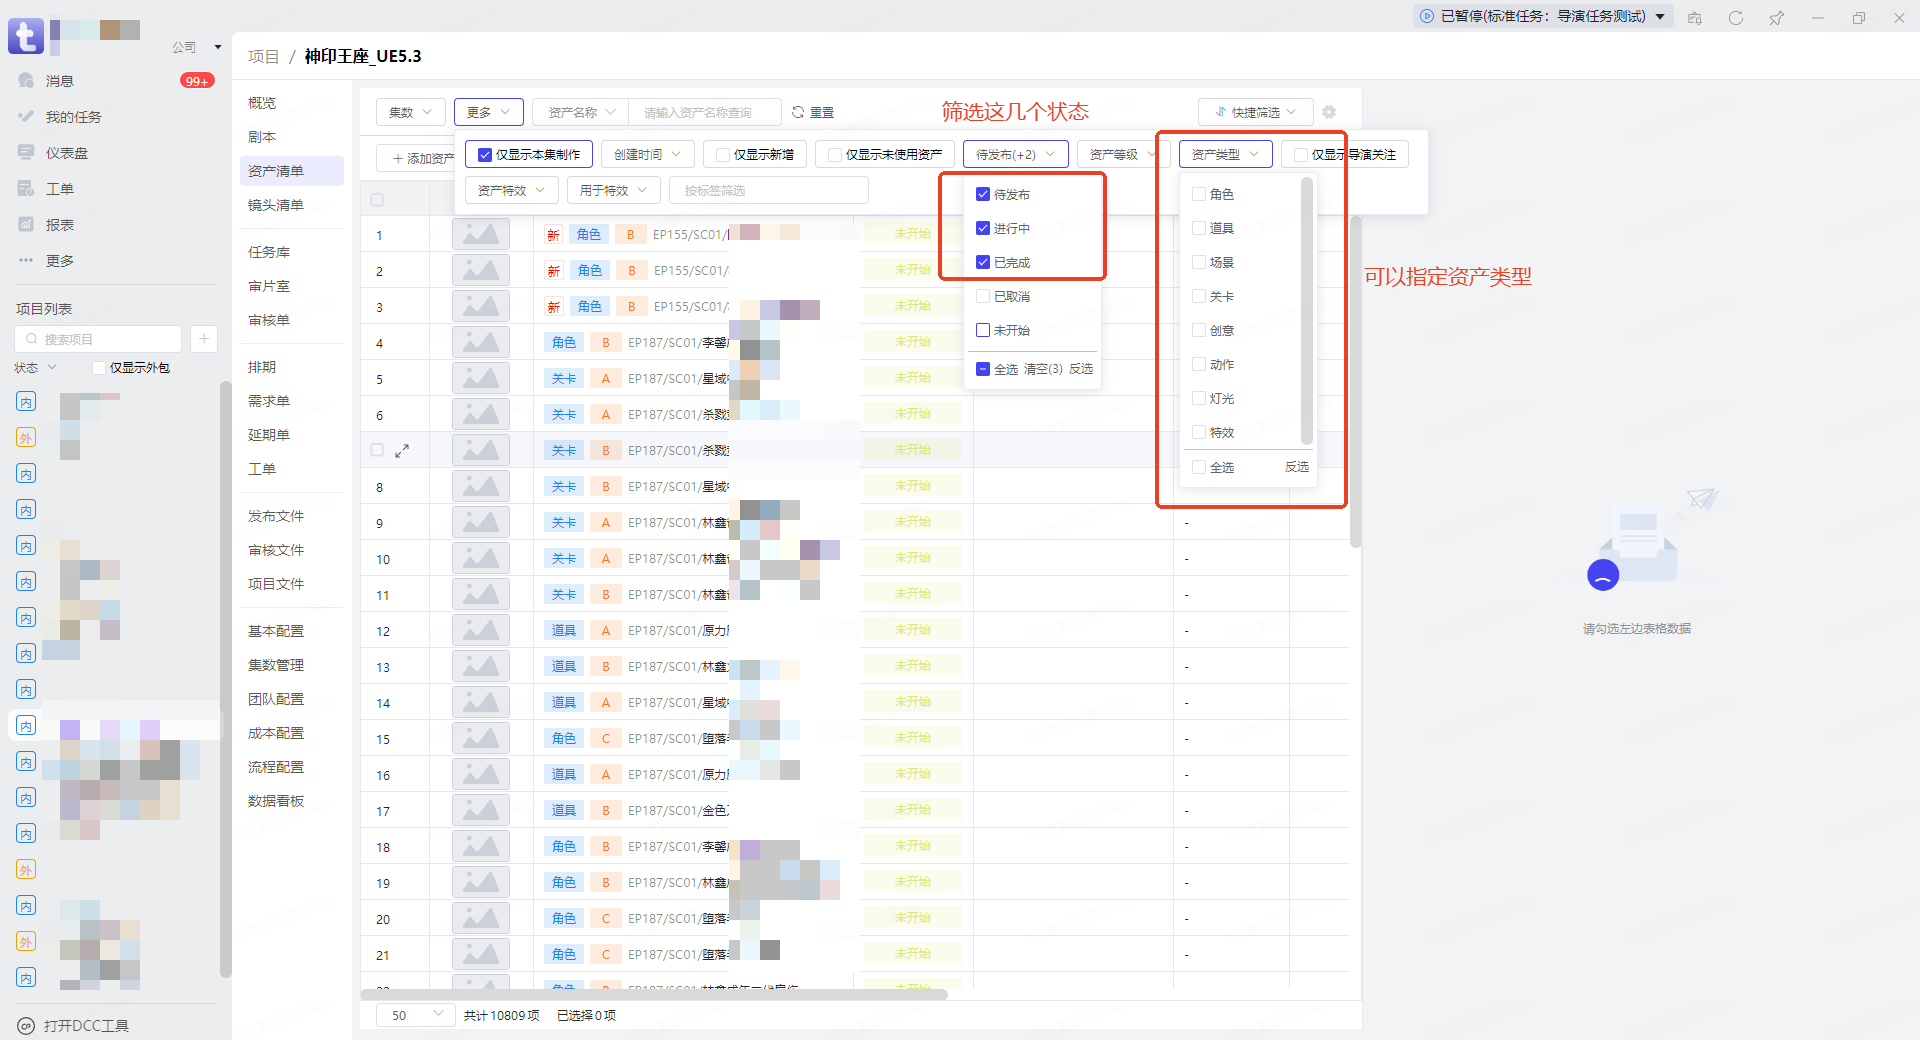The image size is (1920, 1040).
Task: Click the 打开DCC工具 icon at bottom left
Action: pyautogui.click(x=26, y=1026)
